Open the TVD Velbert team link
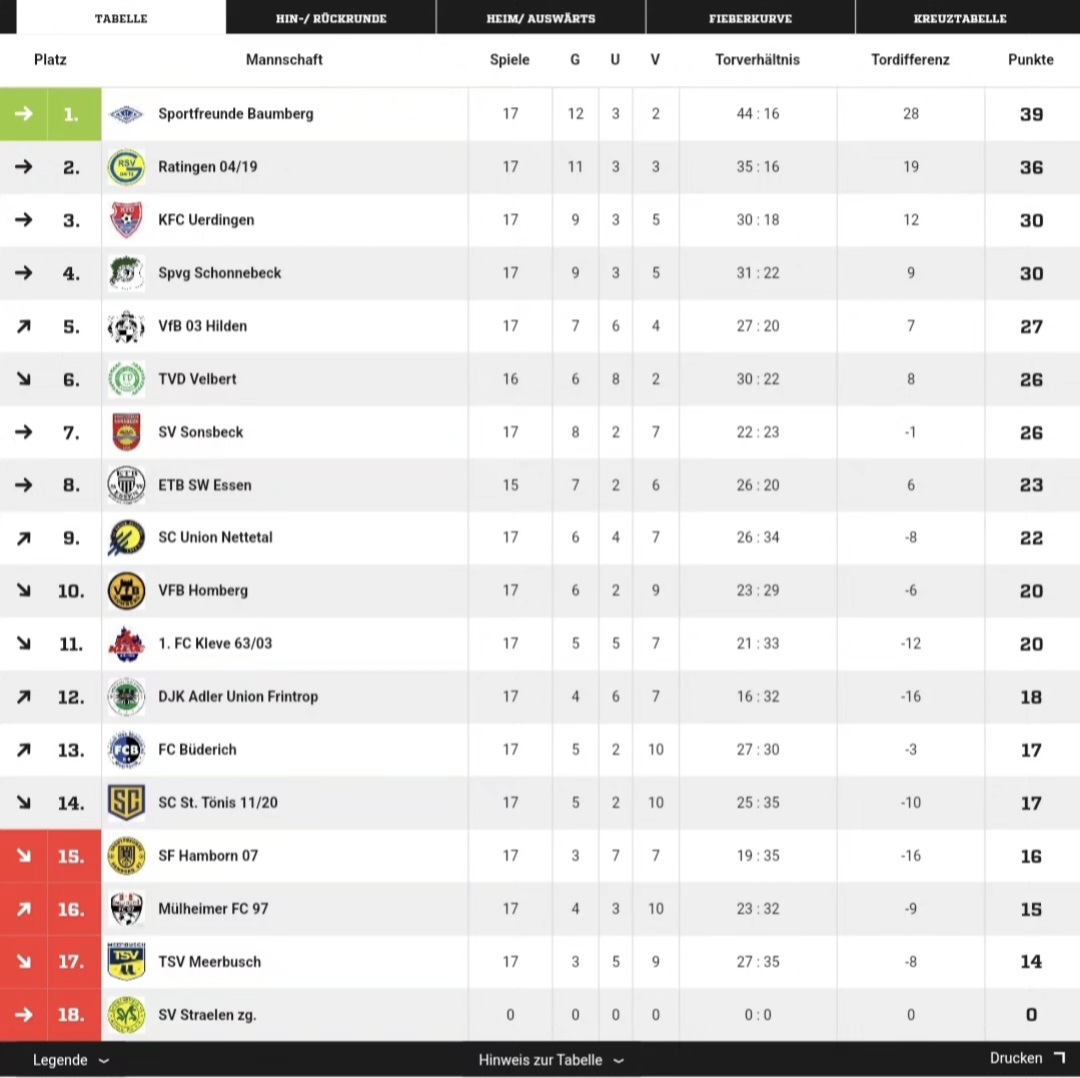The image size is (1080, 1078). click(x=197, y=379)
